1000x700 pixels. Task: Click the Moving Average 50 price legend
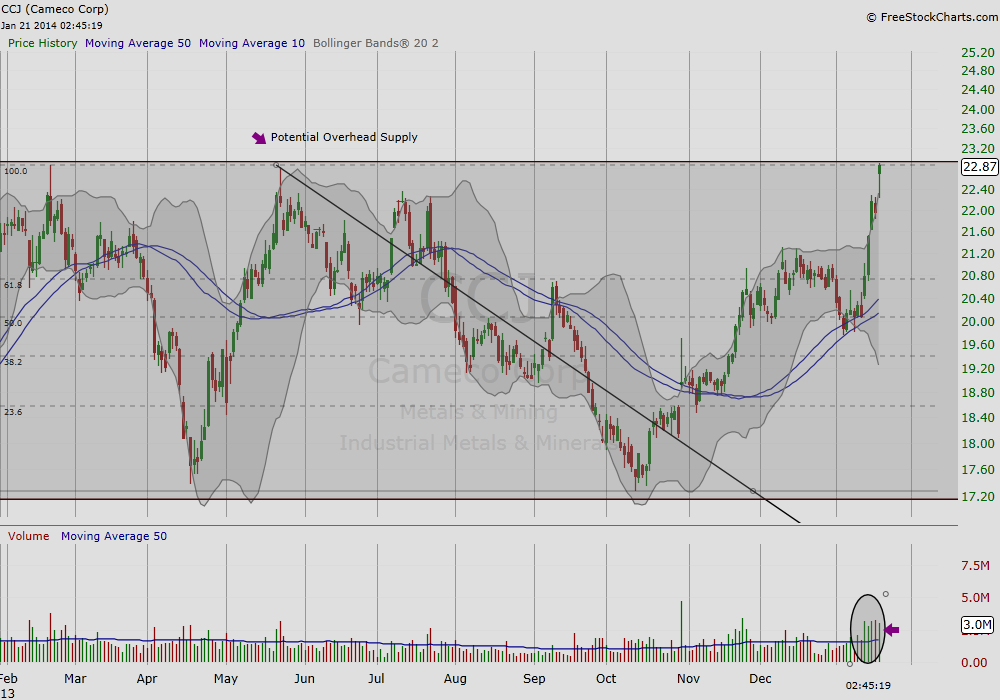pyautogui.click(x=138, y=43)
